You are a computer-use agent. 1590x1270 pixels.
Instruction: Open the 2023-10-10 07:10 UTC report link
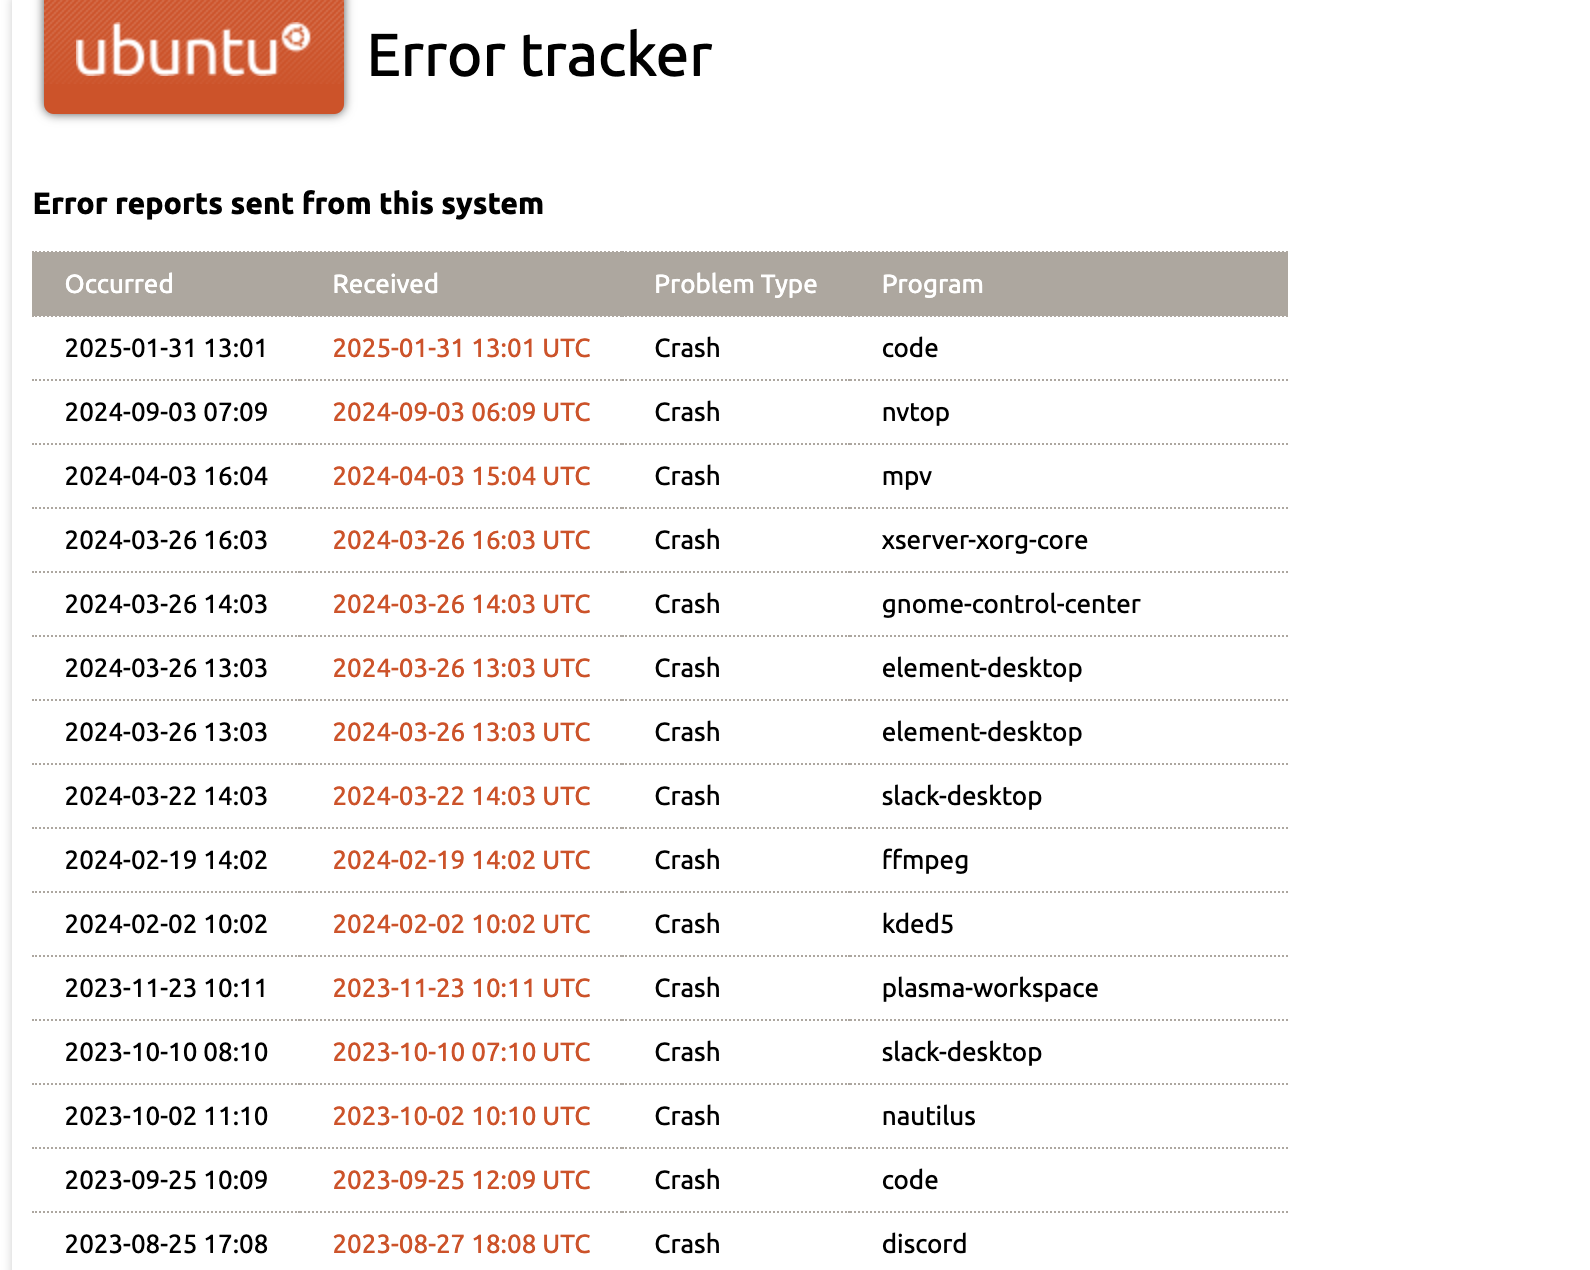point(461,1052)
